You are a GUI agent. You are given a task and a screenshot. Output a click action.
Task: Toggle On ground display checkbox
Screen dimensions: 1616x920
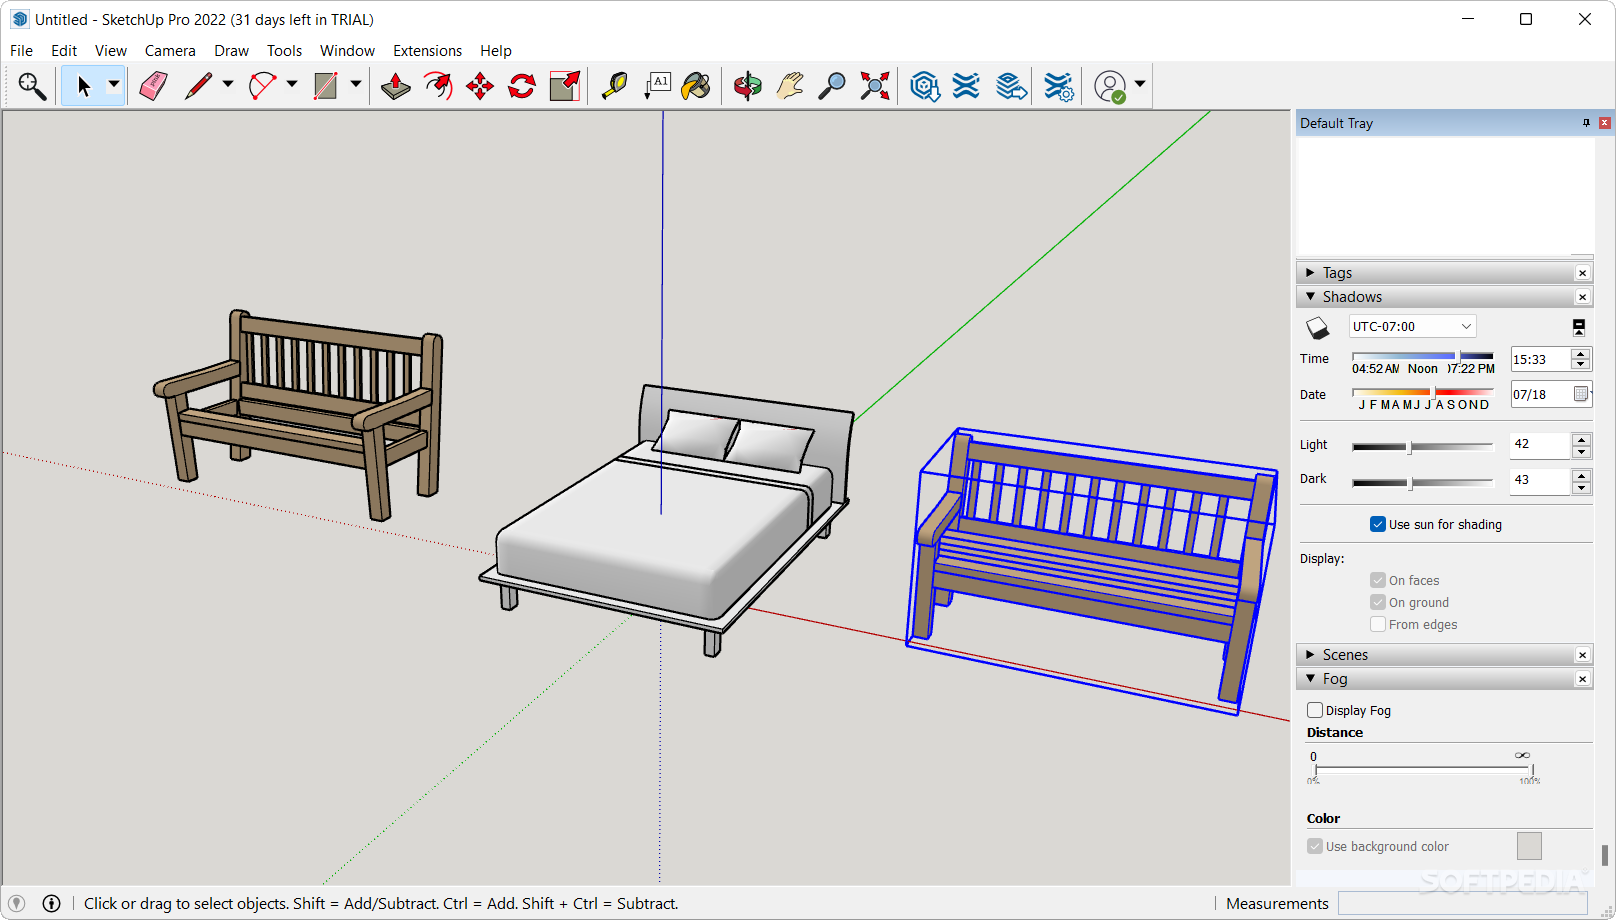(1378, 602)
